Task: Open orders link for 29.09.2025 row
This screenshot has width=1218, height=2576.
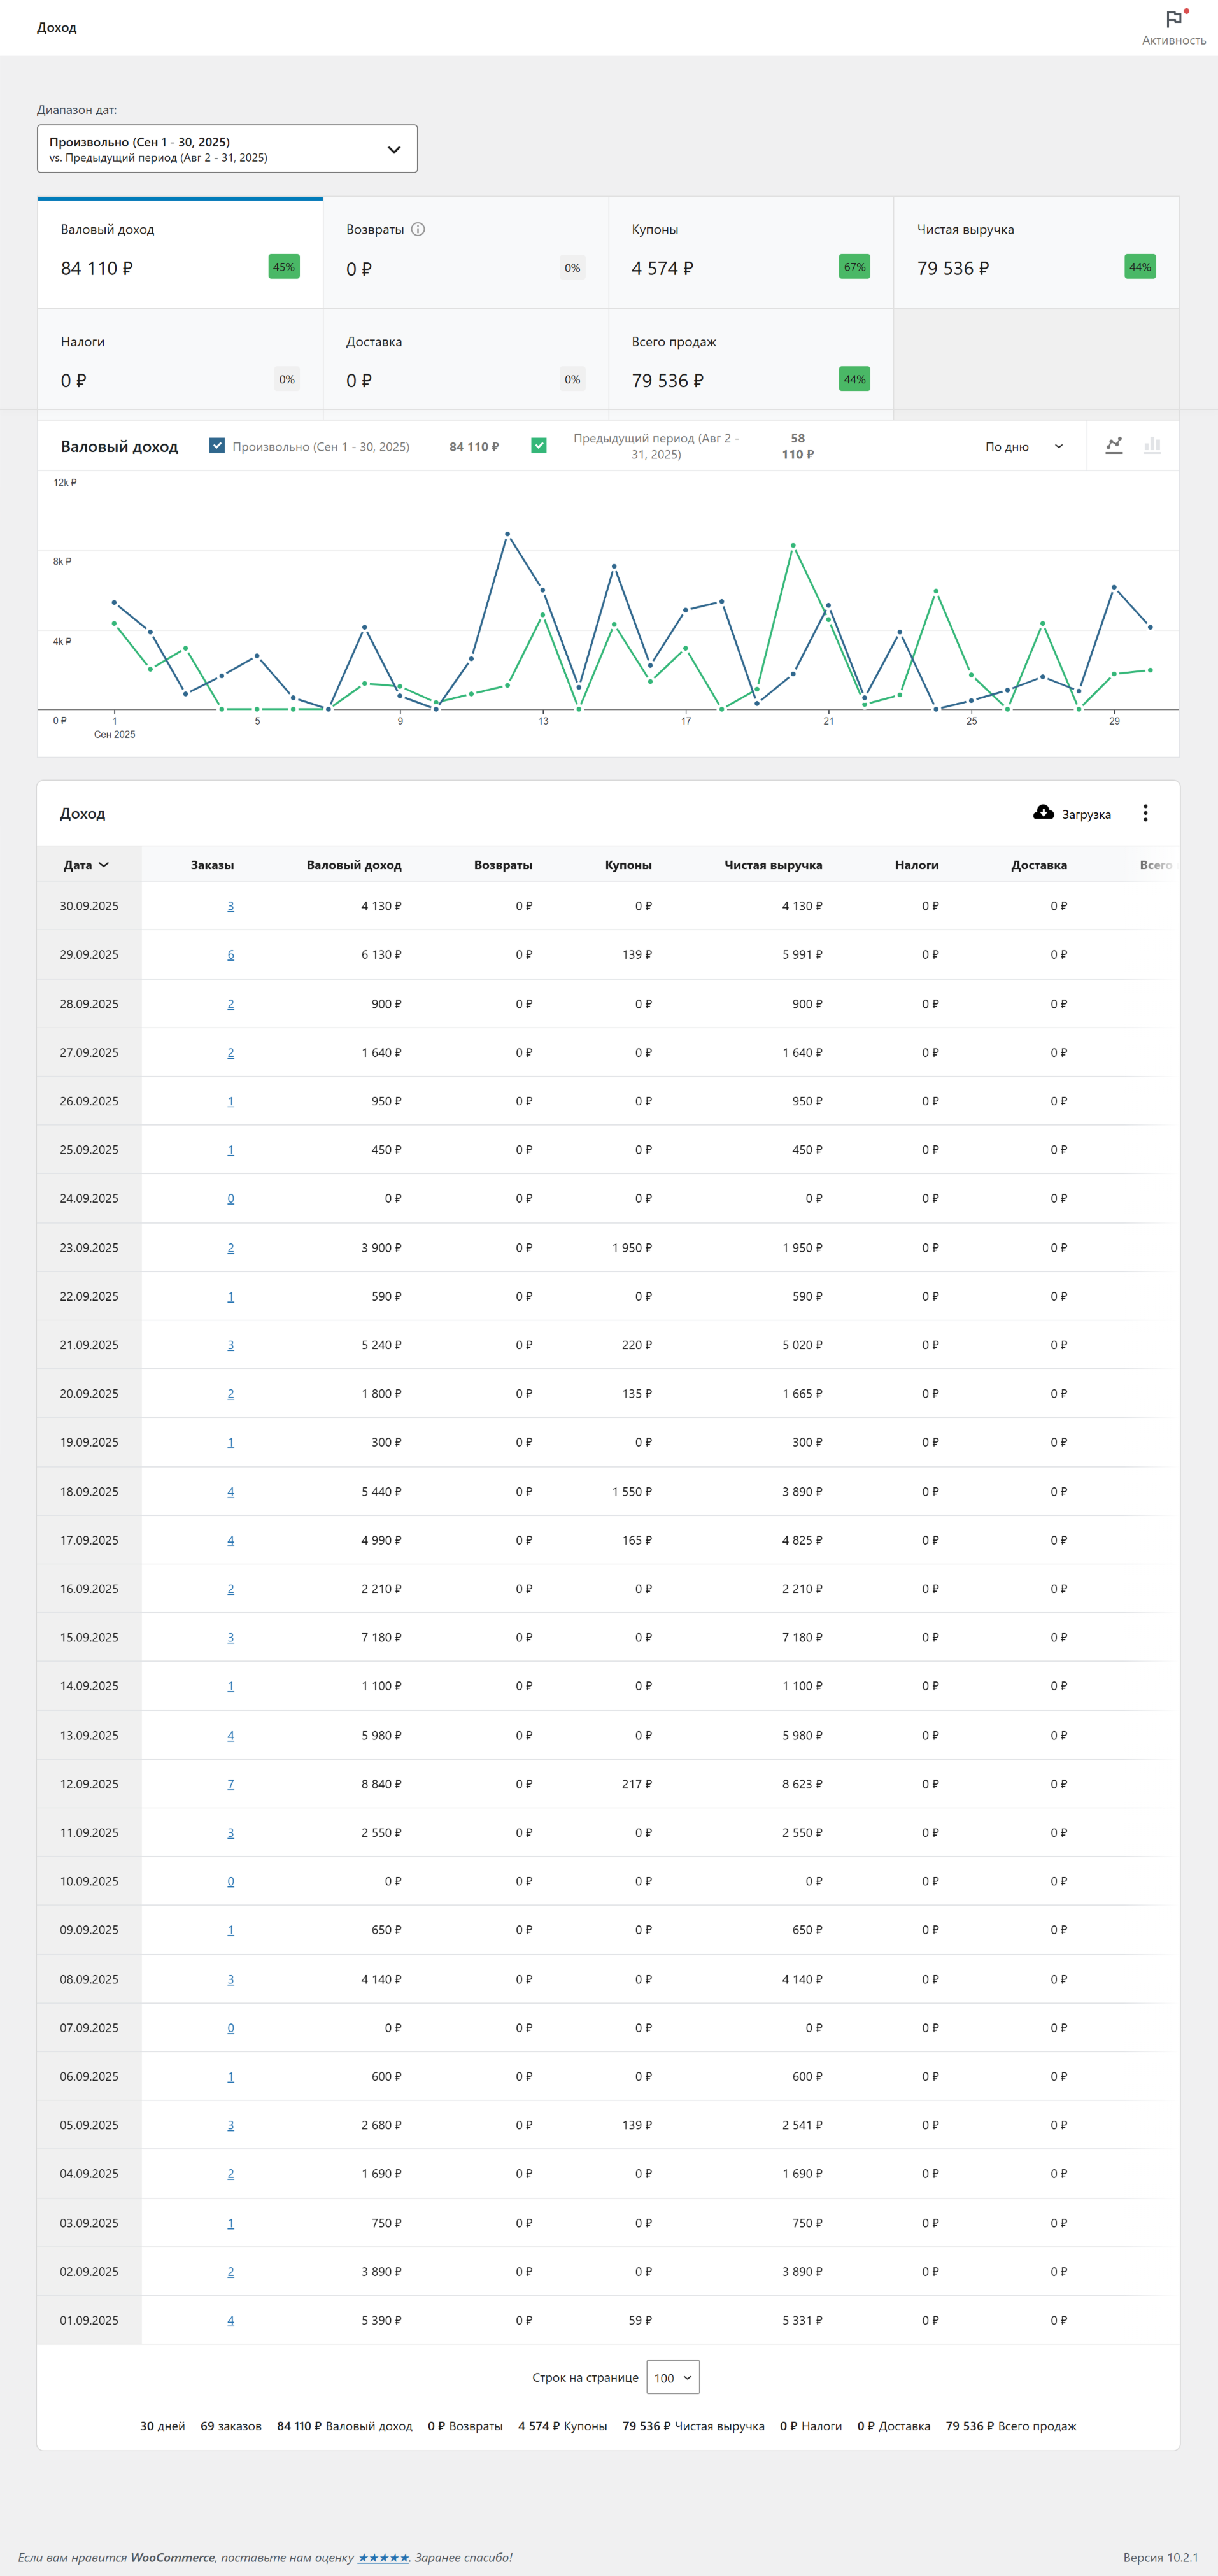Action: (231, 955)
